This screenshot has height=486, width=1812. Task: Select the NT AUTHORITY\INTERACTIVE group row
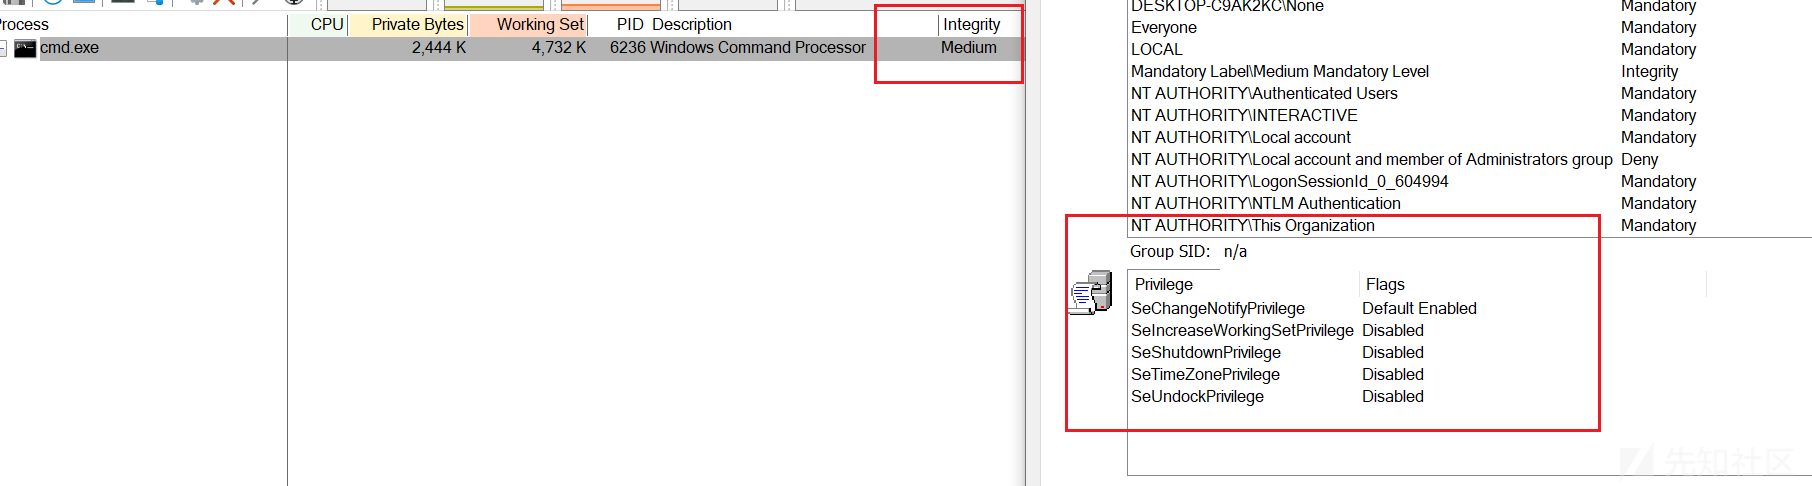[1414, 115]
